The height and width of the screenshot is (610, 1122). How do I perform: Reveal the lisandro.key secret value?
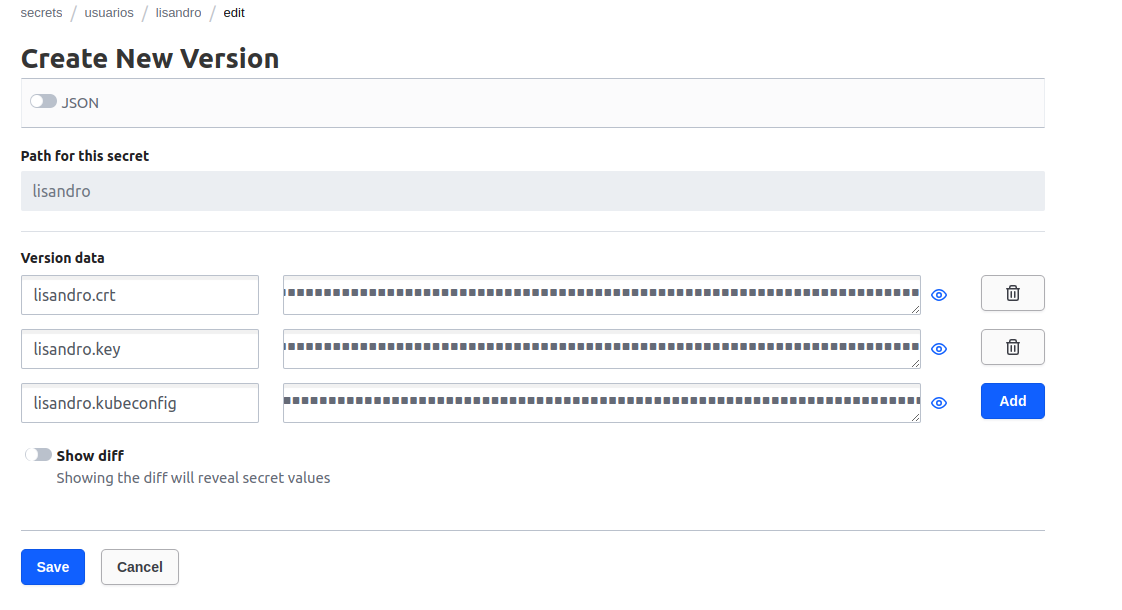tap(939, 349)
